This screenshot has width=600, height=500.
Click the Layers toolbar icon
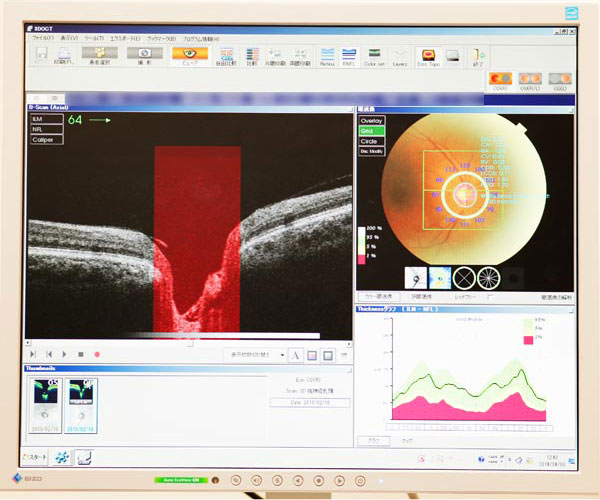400,57
